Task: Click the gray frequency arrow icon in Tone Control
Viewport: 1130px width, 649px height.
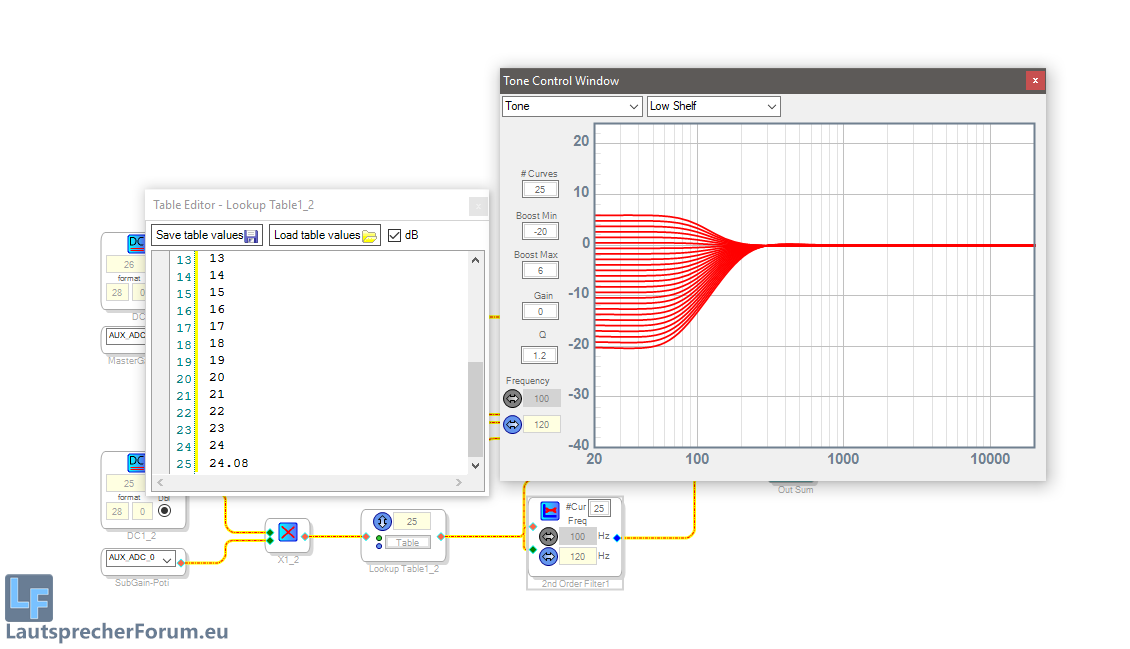Action: (x=513, y=398)
